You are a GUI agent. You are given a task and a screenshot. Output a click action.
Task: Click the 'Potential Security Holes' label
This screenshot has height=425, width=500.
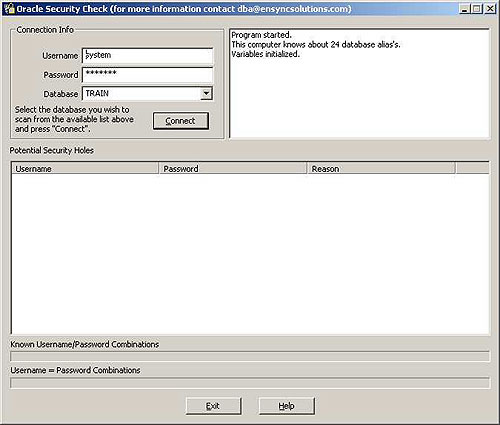coord(52,150)
